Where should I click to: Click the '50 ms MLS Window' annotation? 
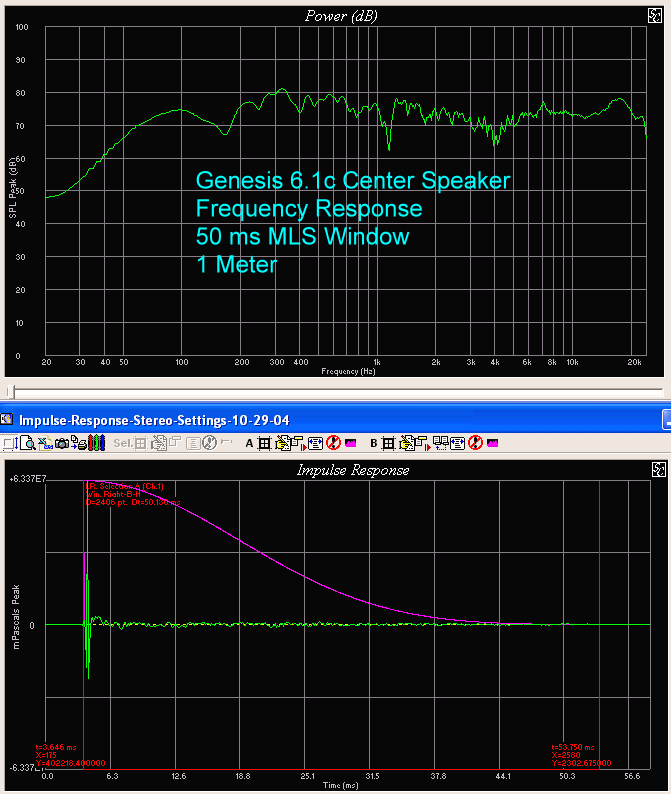[302, 236]
